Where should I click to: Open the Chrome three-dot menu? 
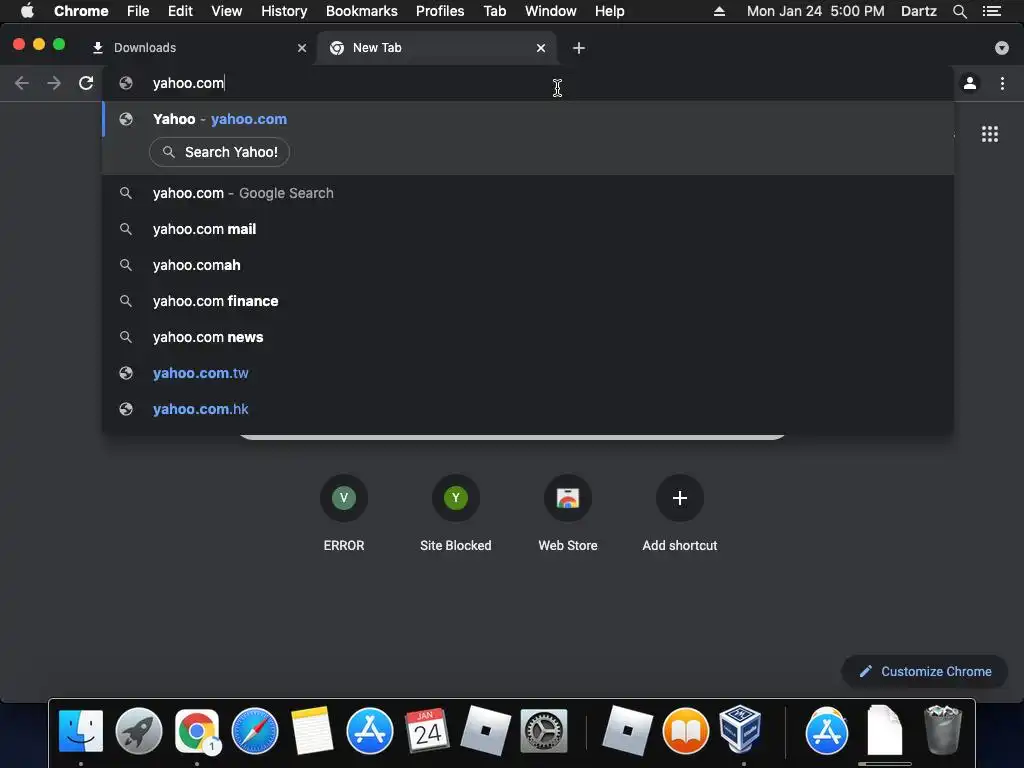click(x=1002, y=83)
